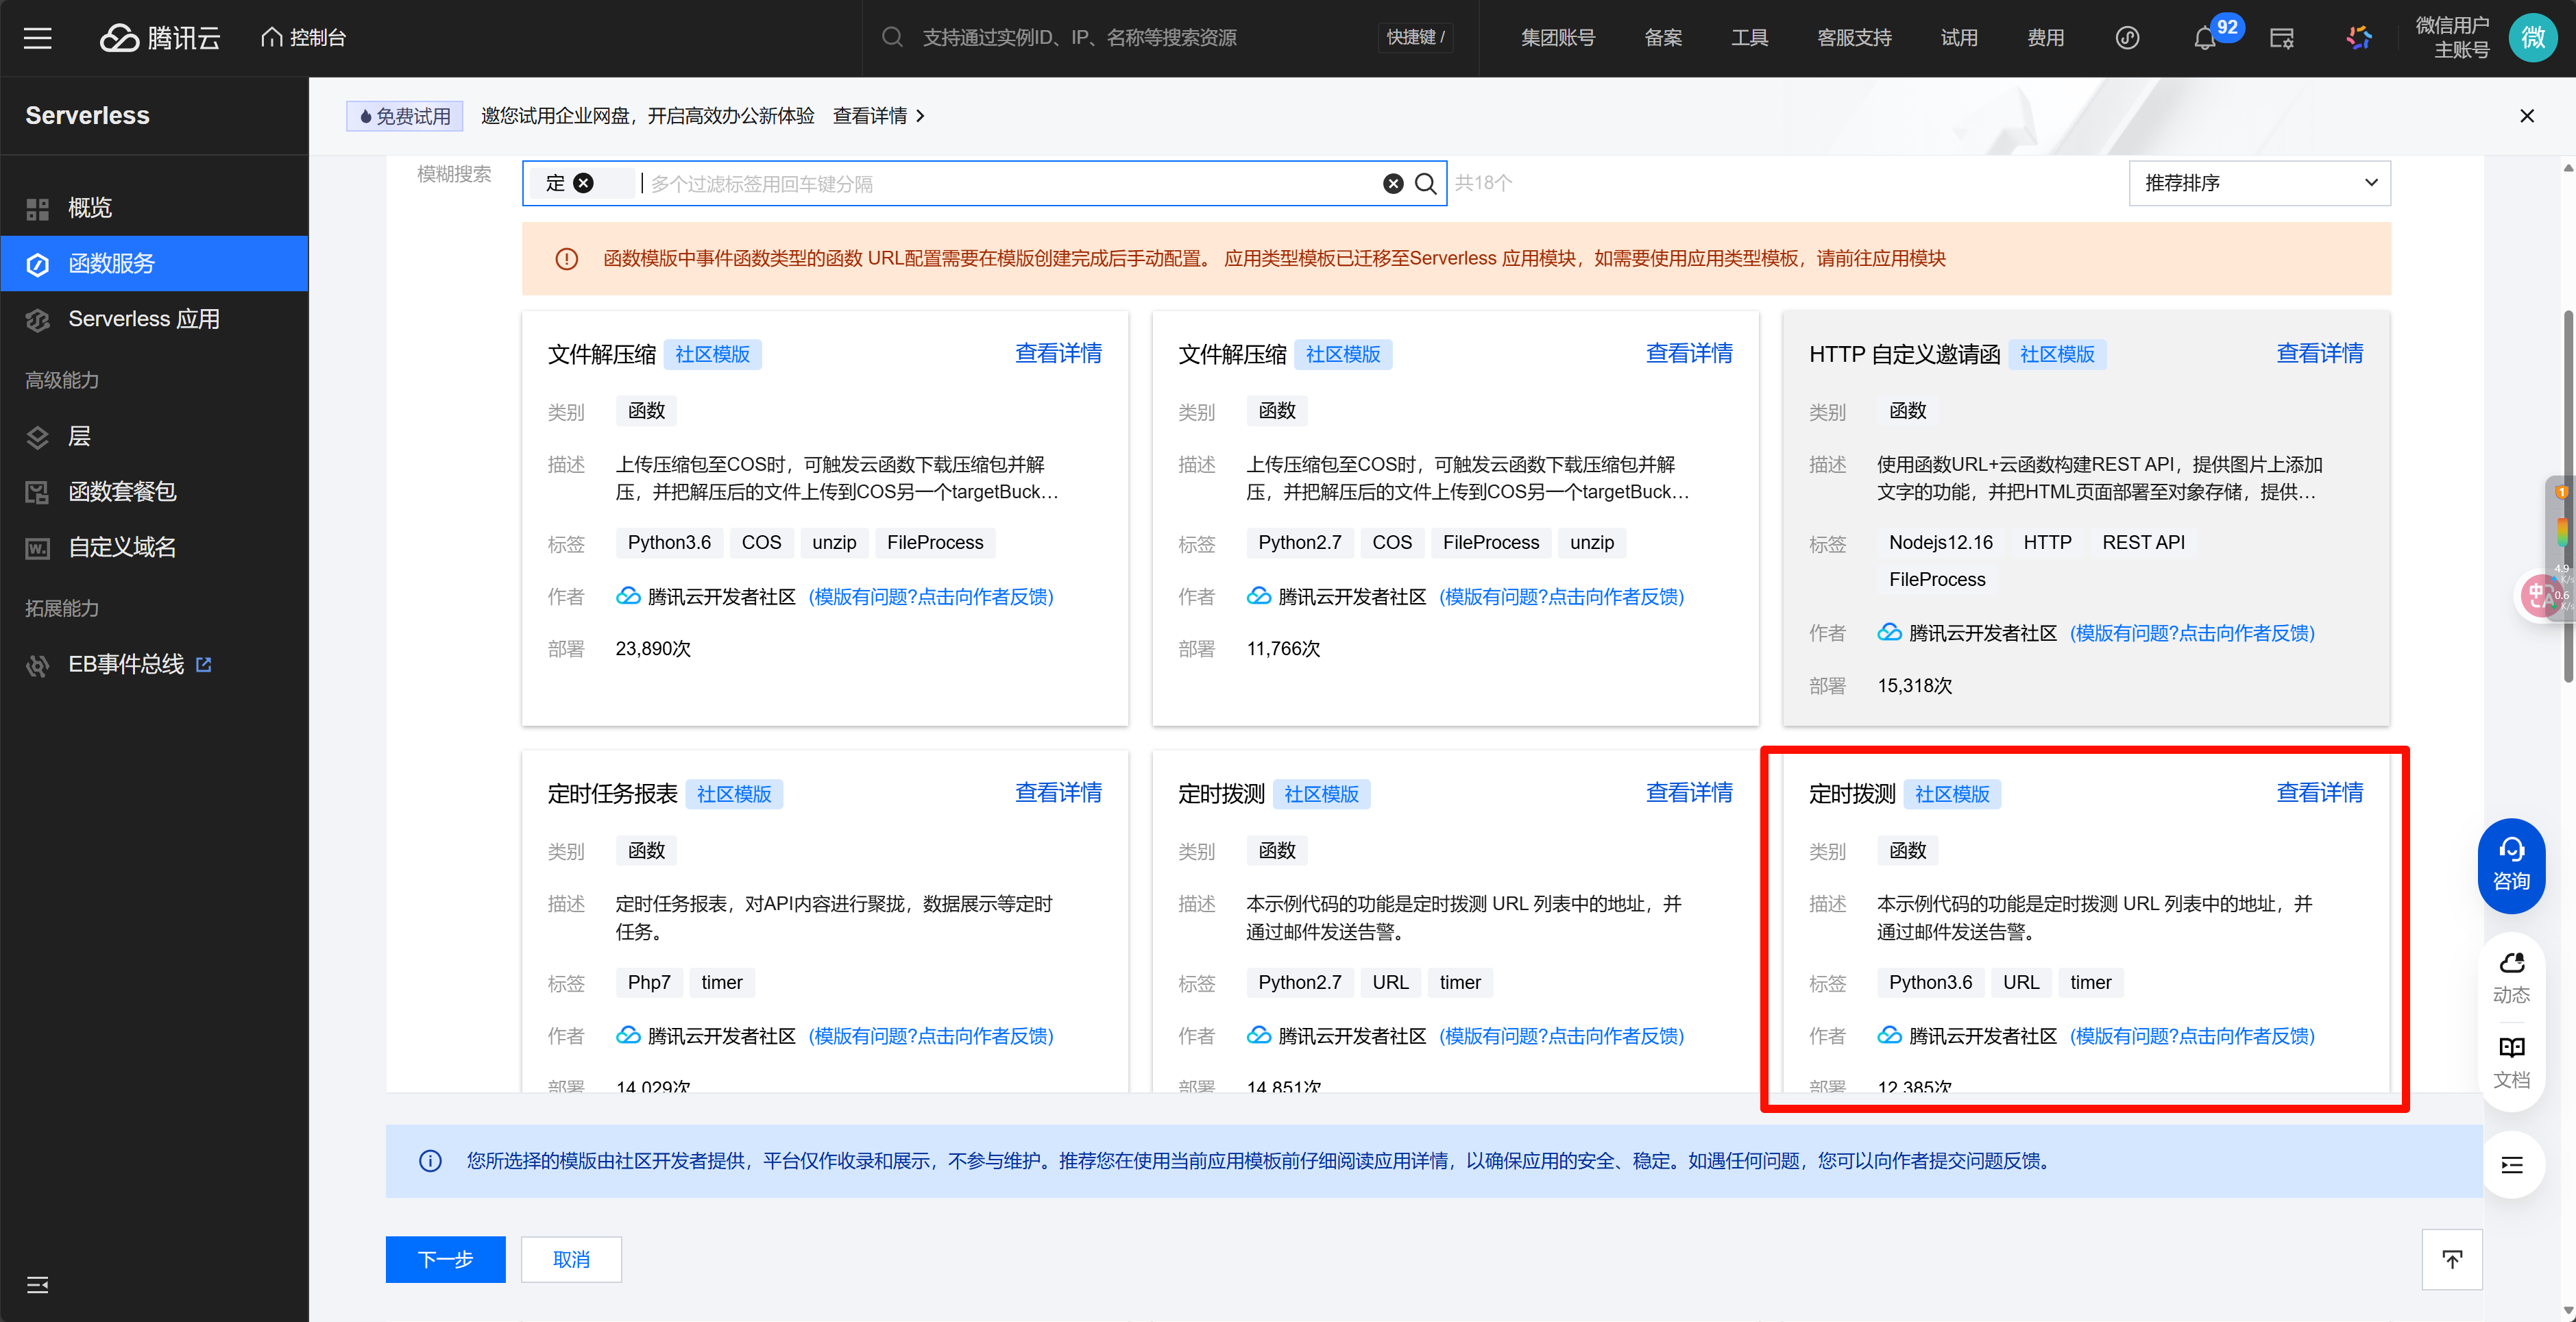Collapse sidebar using bottom-left icon
This screenshot has width=2576, height=1322.
pos(37,1285)
